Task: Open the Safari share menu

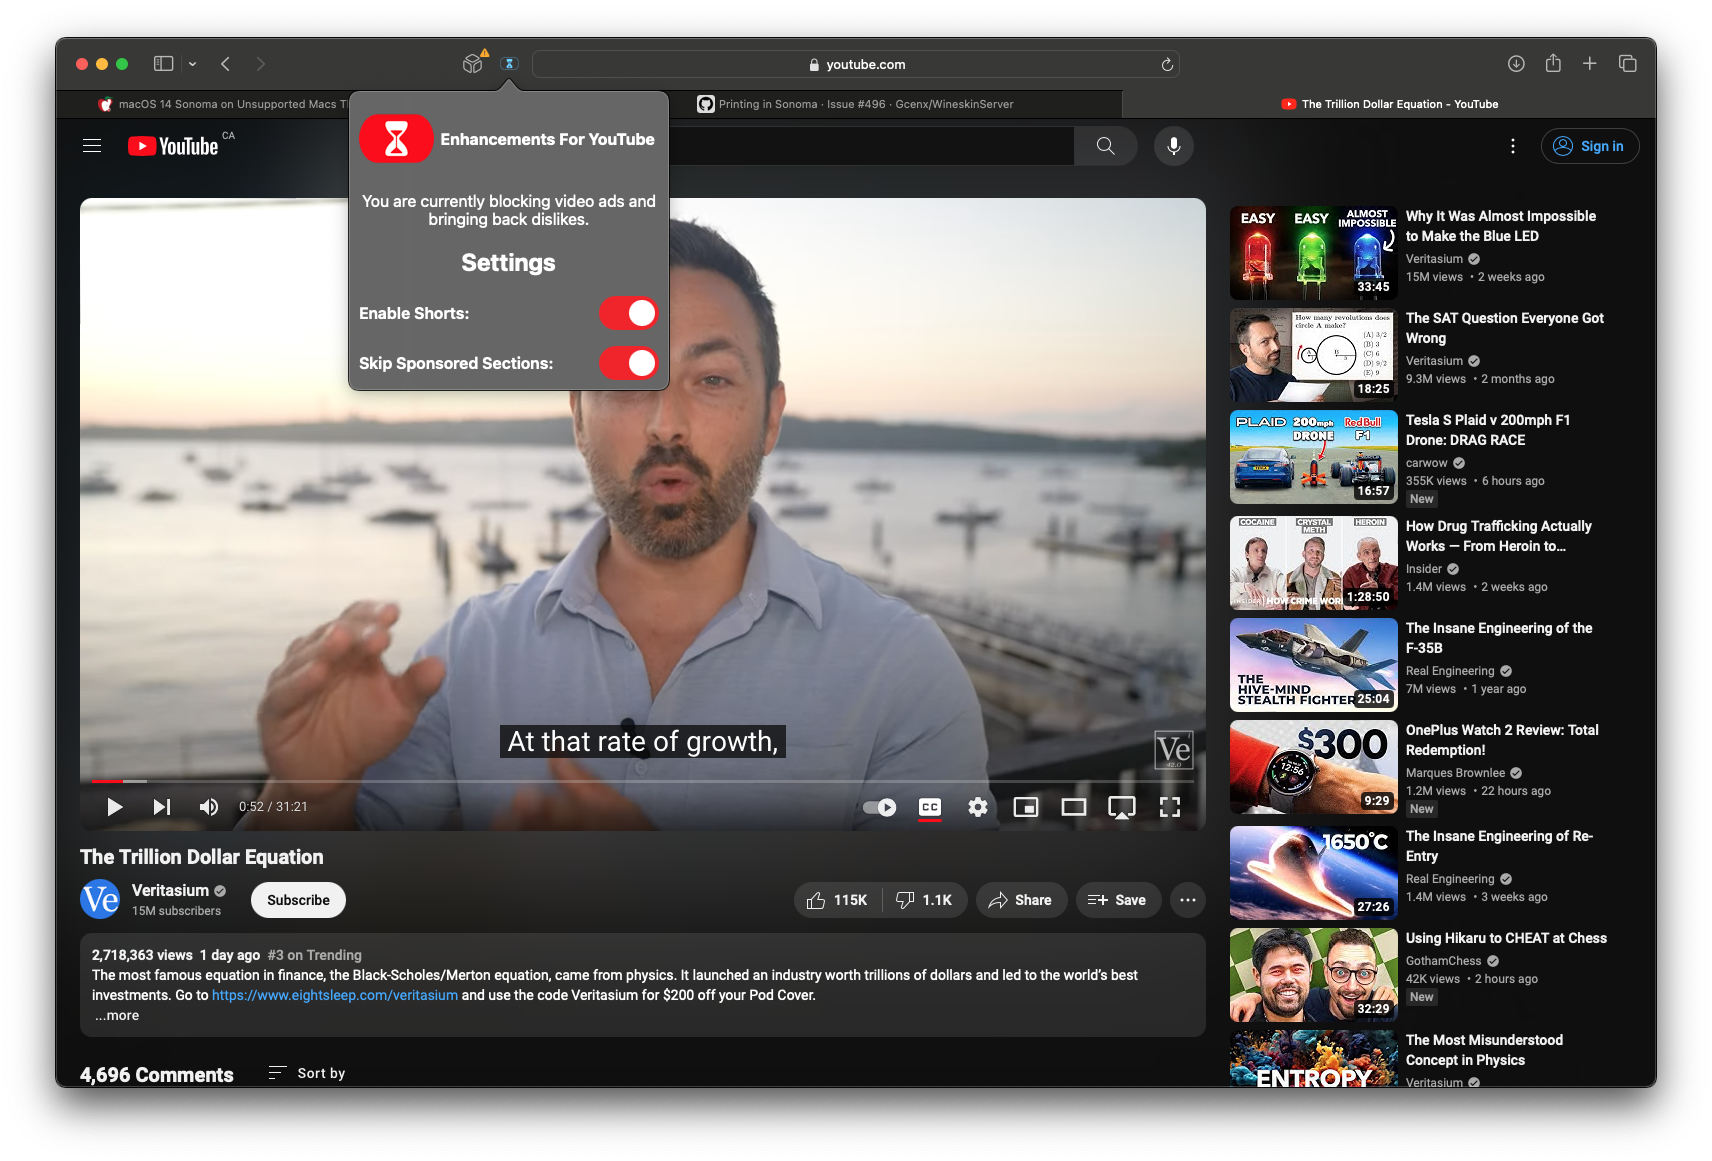Action: pos(1553,63)
